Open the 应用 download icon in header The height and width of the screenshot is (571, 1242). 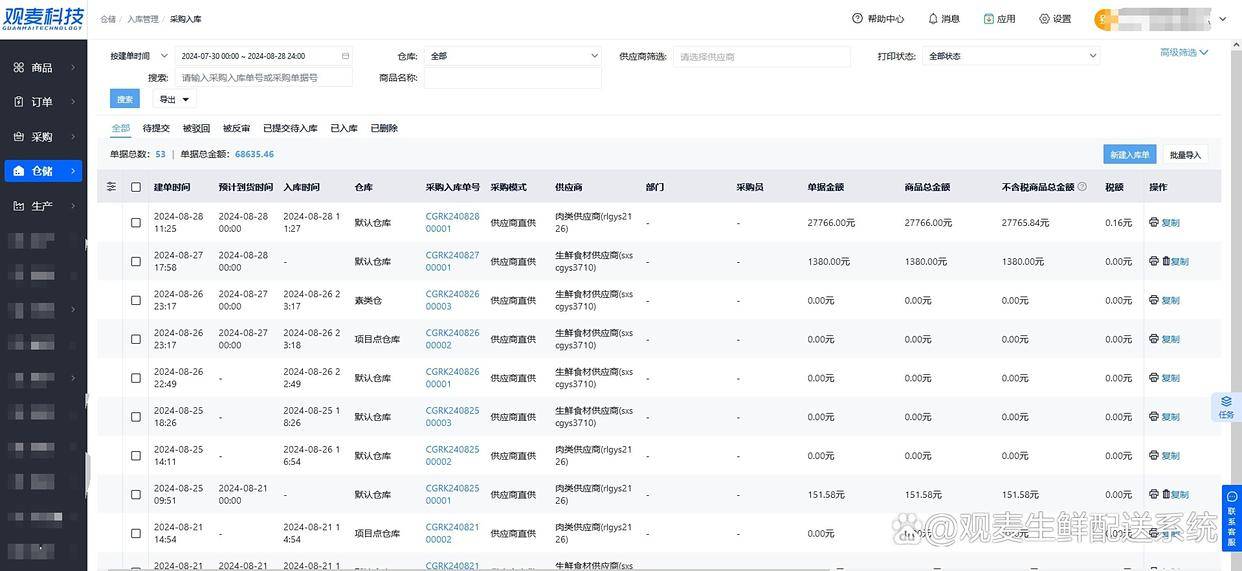tap(989, 19)
